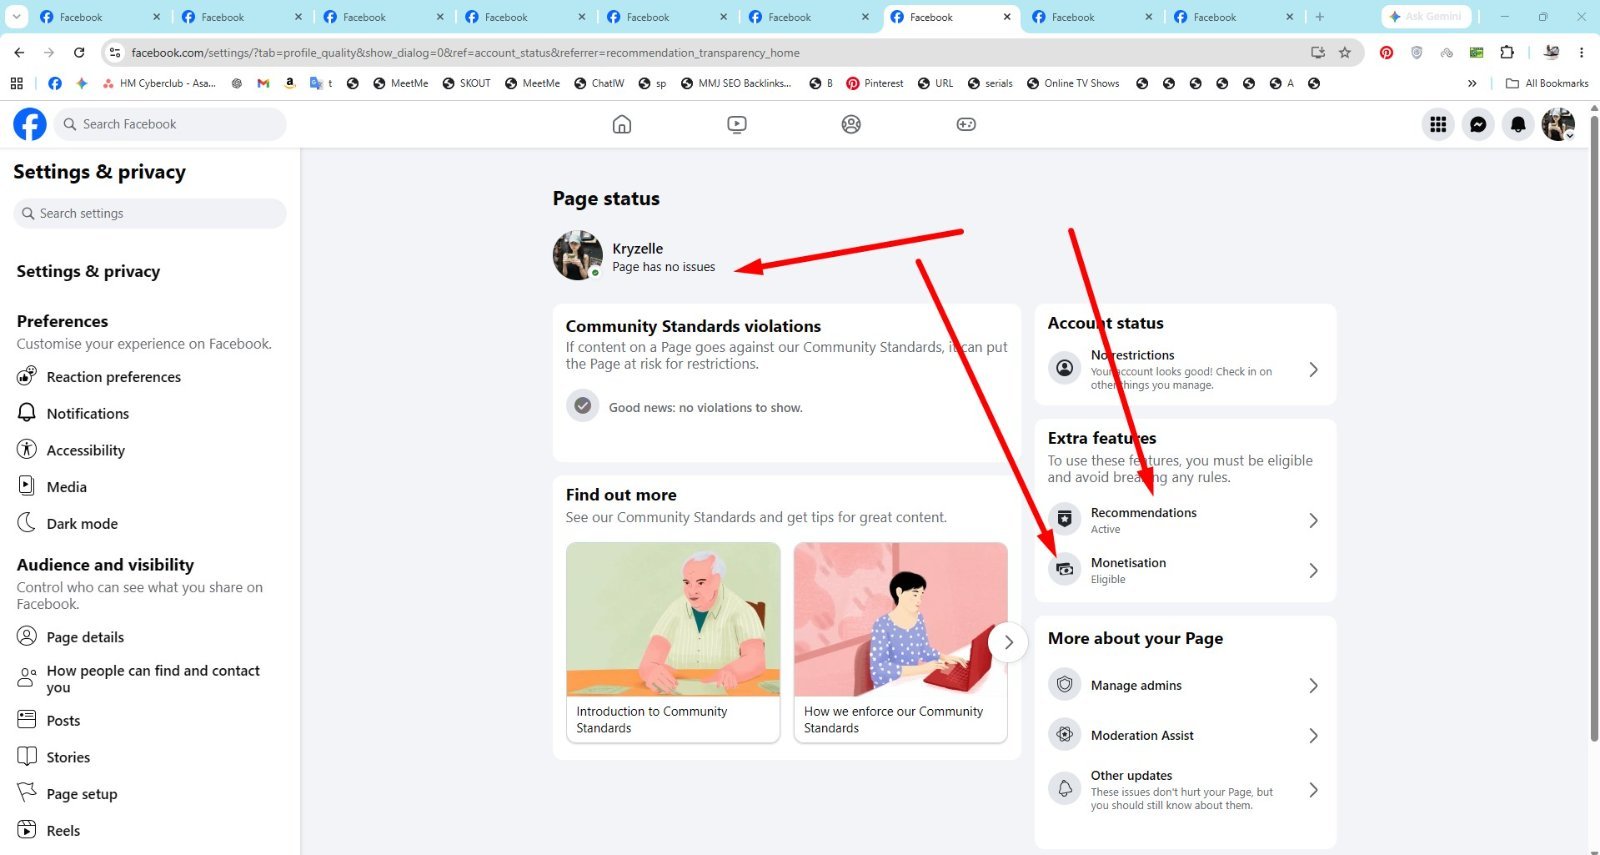The image size is (1600, 855).
Task: Click the page vertical scrollbar
Action: pos(1594,430)
